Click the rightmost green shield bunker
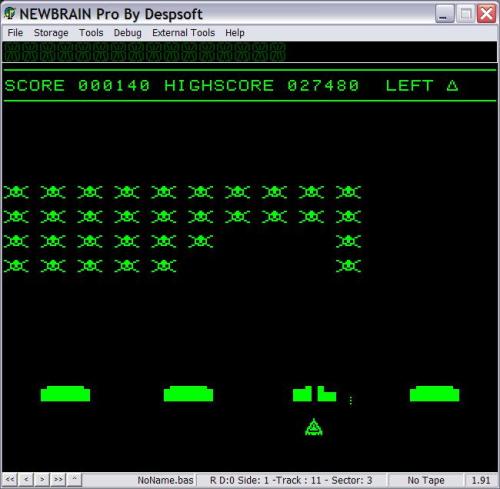Screen dimensions: 500x489 click(x=434, y=394)
